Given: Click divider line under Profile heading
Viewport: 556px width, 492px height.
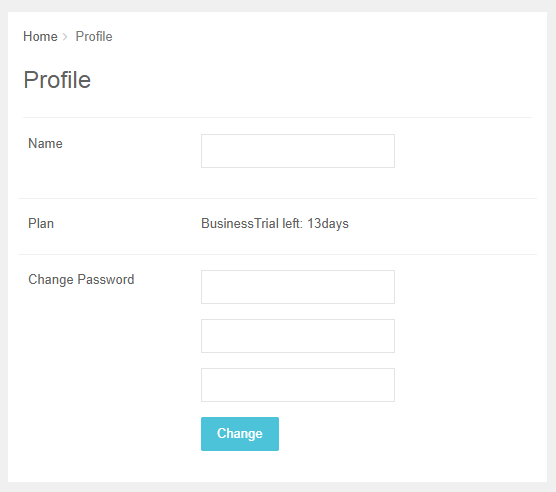Looking at the screenshot, I should (277, 117).
